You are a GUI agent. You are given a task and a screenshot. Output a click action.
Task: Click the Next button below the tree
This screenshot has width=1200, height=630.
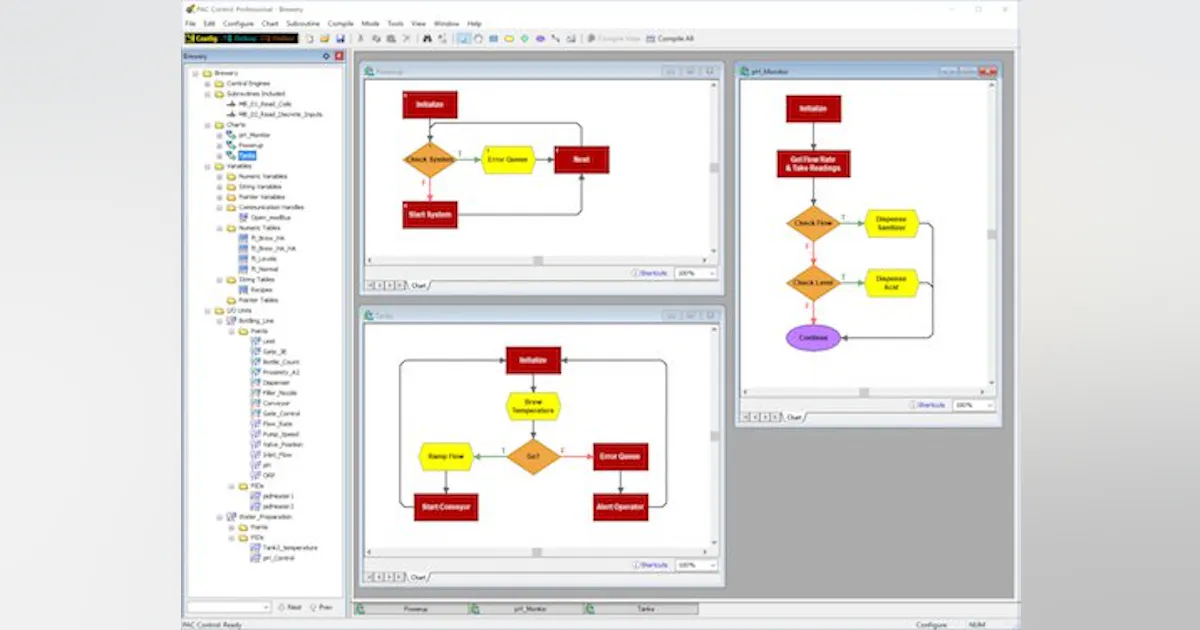(x=292, y=607)
